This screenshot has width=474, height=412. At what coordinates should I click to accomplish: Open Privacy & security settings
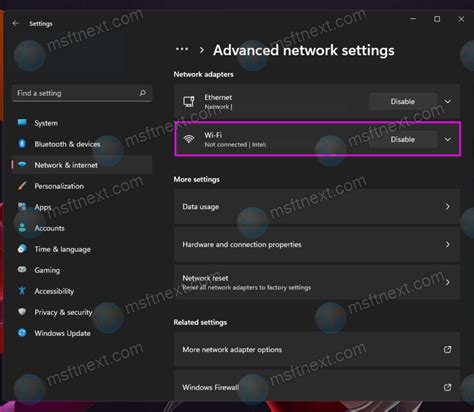(x=82, y=312)
